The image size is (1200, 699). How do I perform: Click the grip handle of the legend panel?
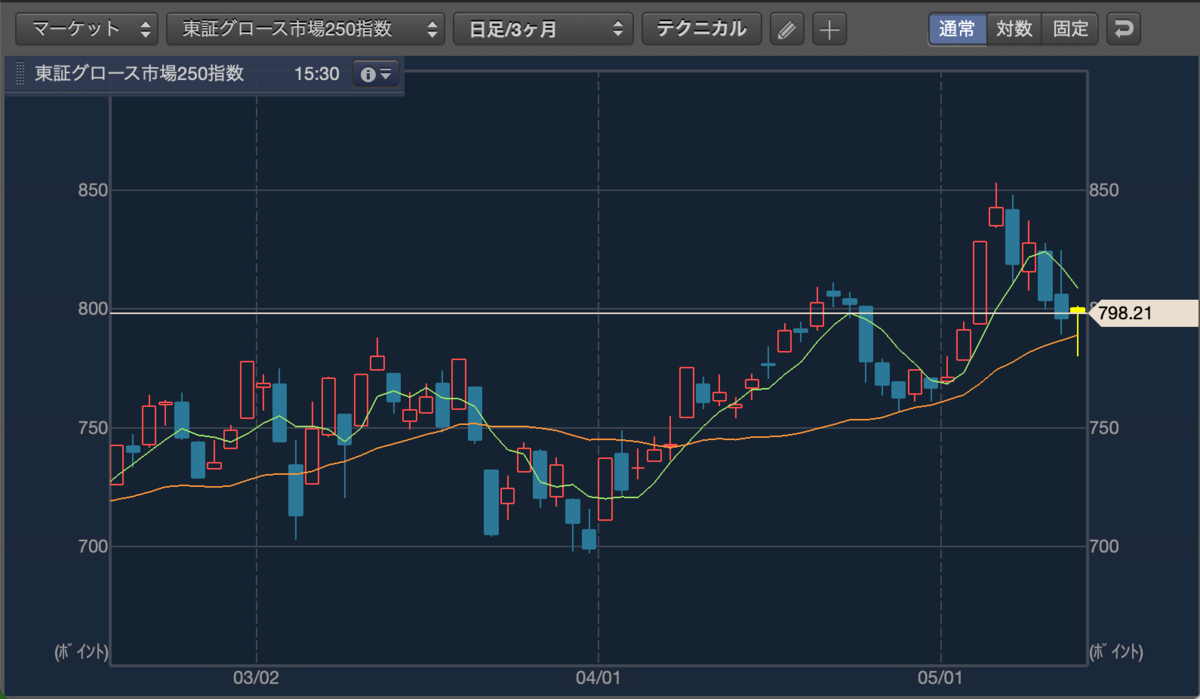click(20, 75)
